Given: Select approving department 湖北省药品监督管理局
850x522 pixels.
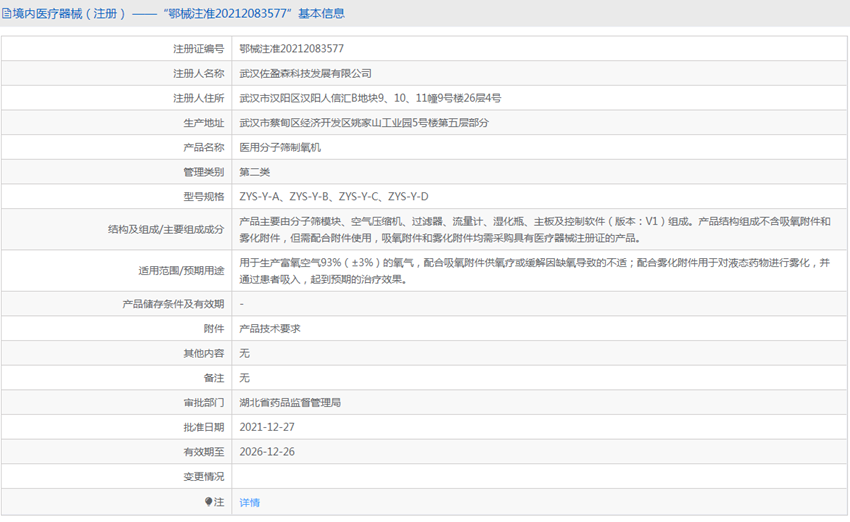Looking at the screenshot, I should pos(290,403).
